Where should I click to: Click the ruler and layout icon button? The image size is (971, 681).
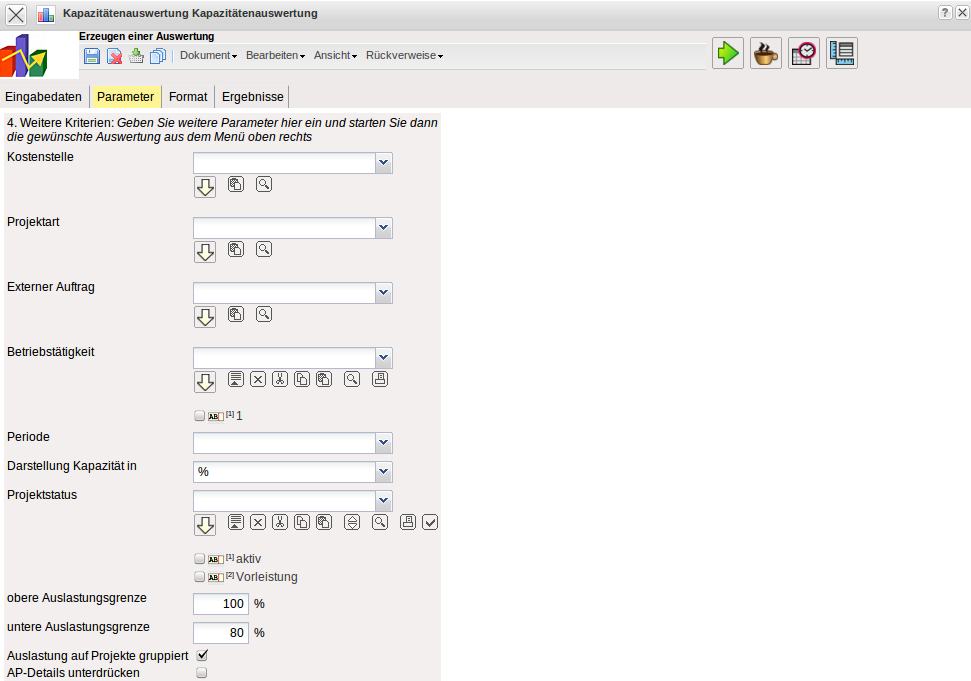[x=842, y=53]
